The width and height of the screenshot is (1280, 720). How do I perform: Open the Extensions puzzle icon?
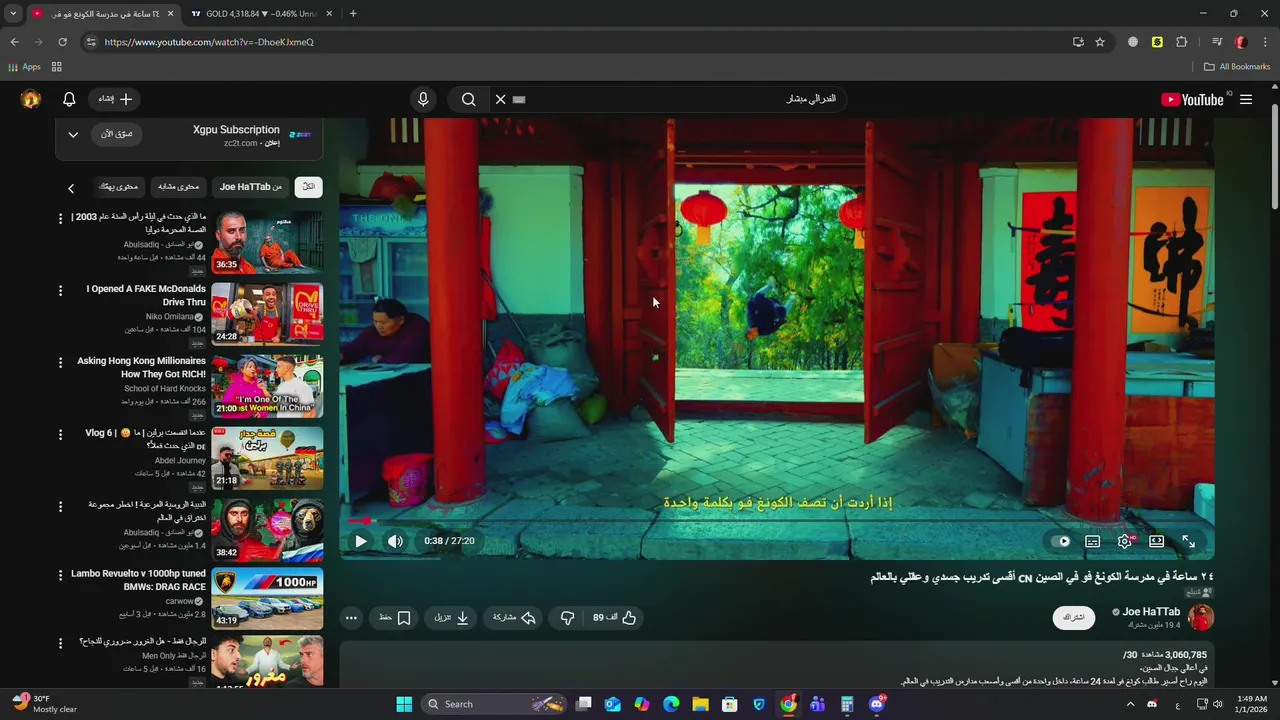pyautogui.click(x=1181, y=42)
